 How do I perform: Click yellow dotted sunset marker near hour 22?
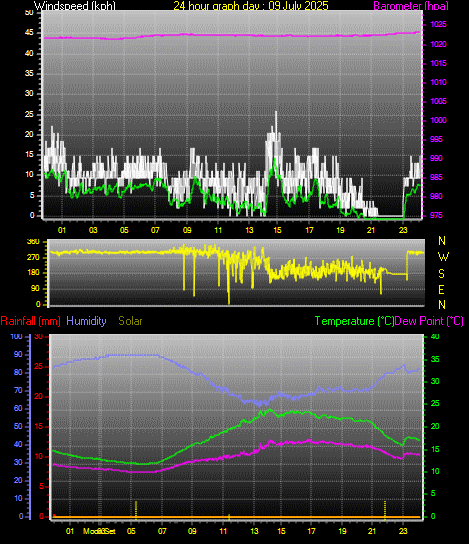[385, 510]
